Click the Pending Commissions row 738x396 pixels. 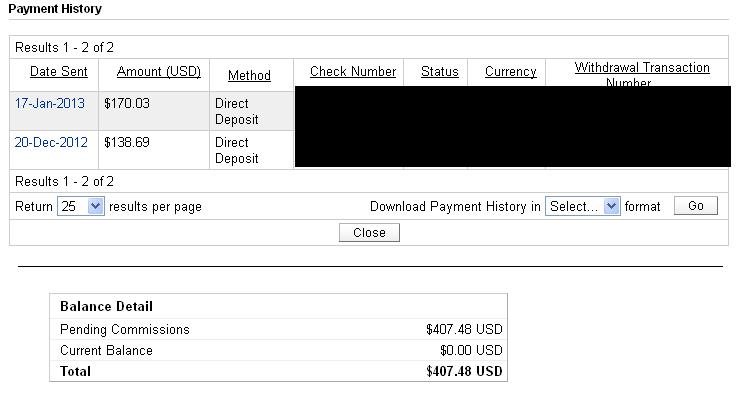pyautogui.click(x=279, y=329)
